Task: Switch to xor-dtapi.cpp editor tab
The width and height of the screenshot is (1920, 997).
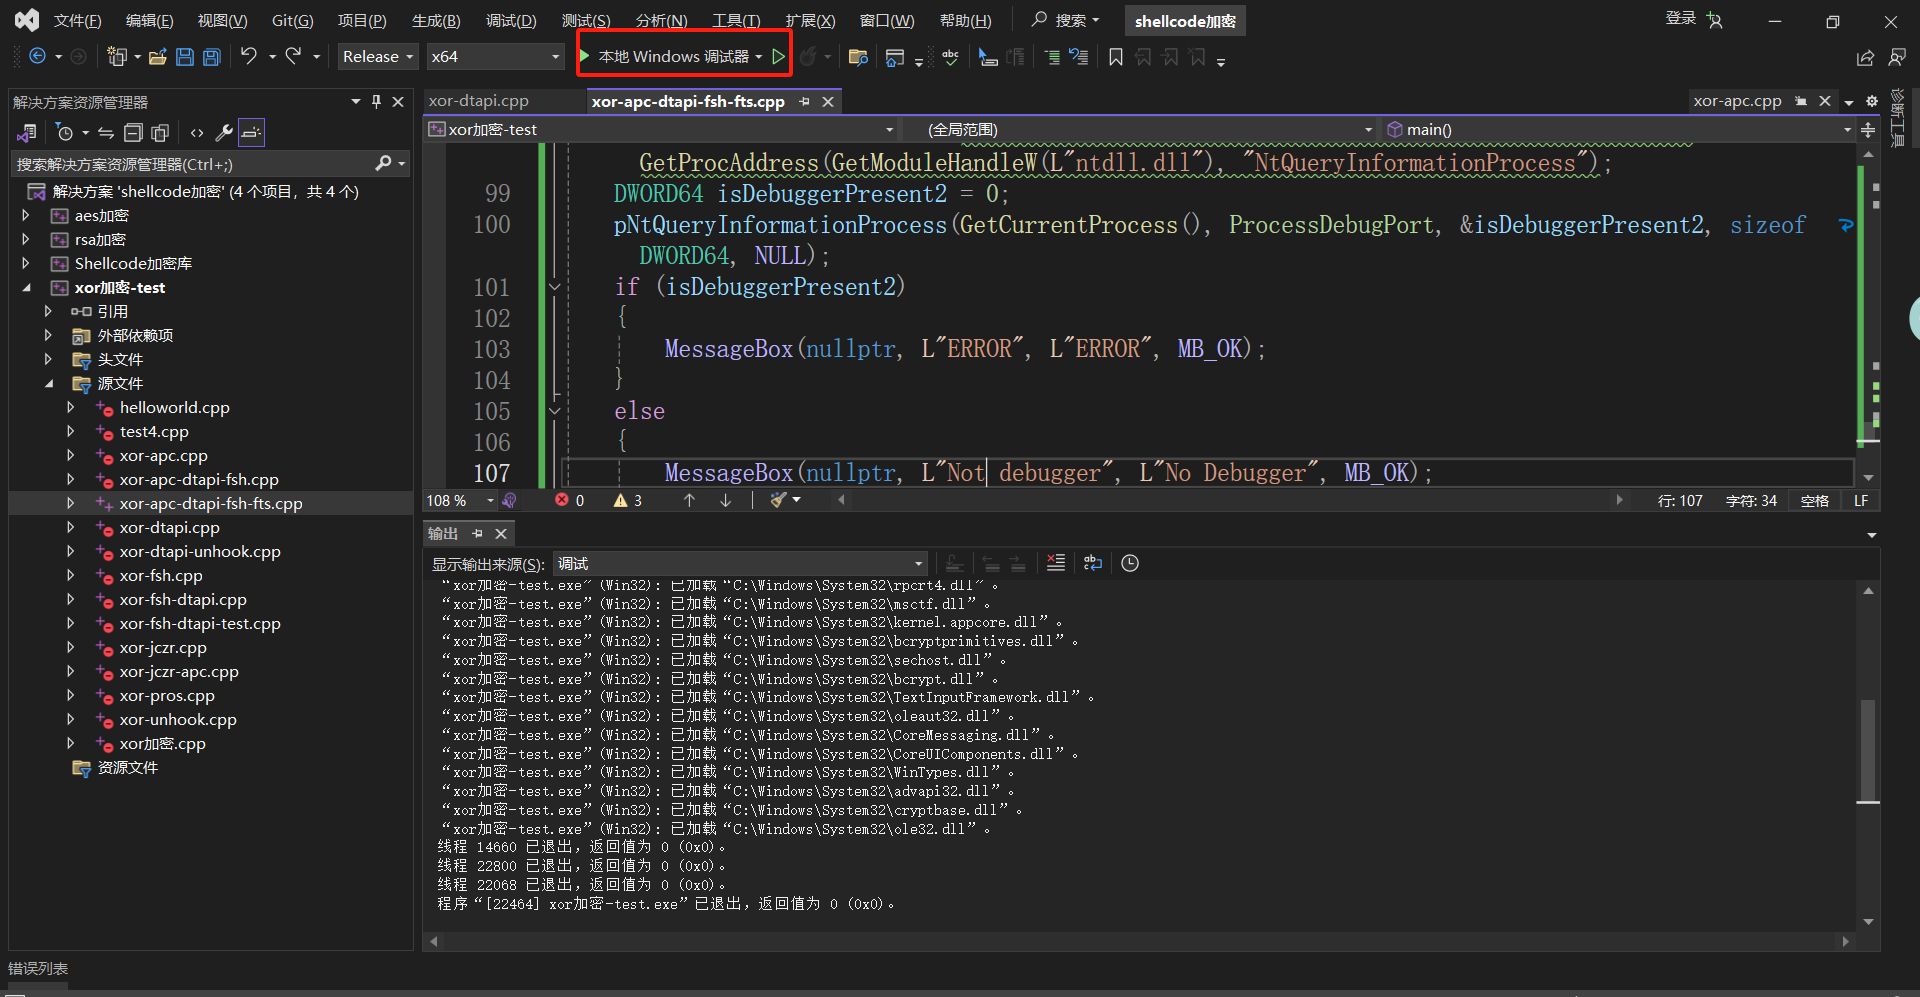Action: [479, 101]
